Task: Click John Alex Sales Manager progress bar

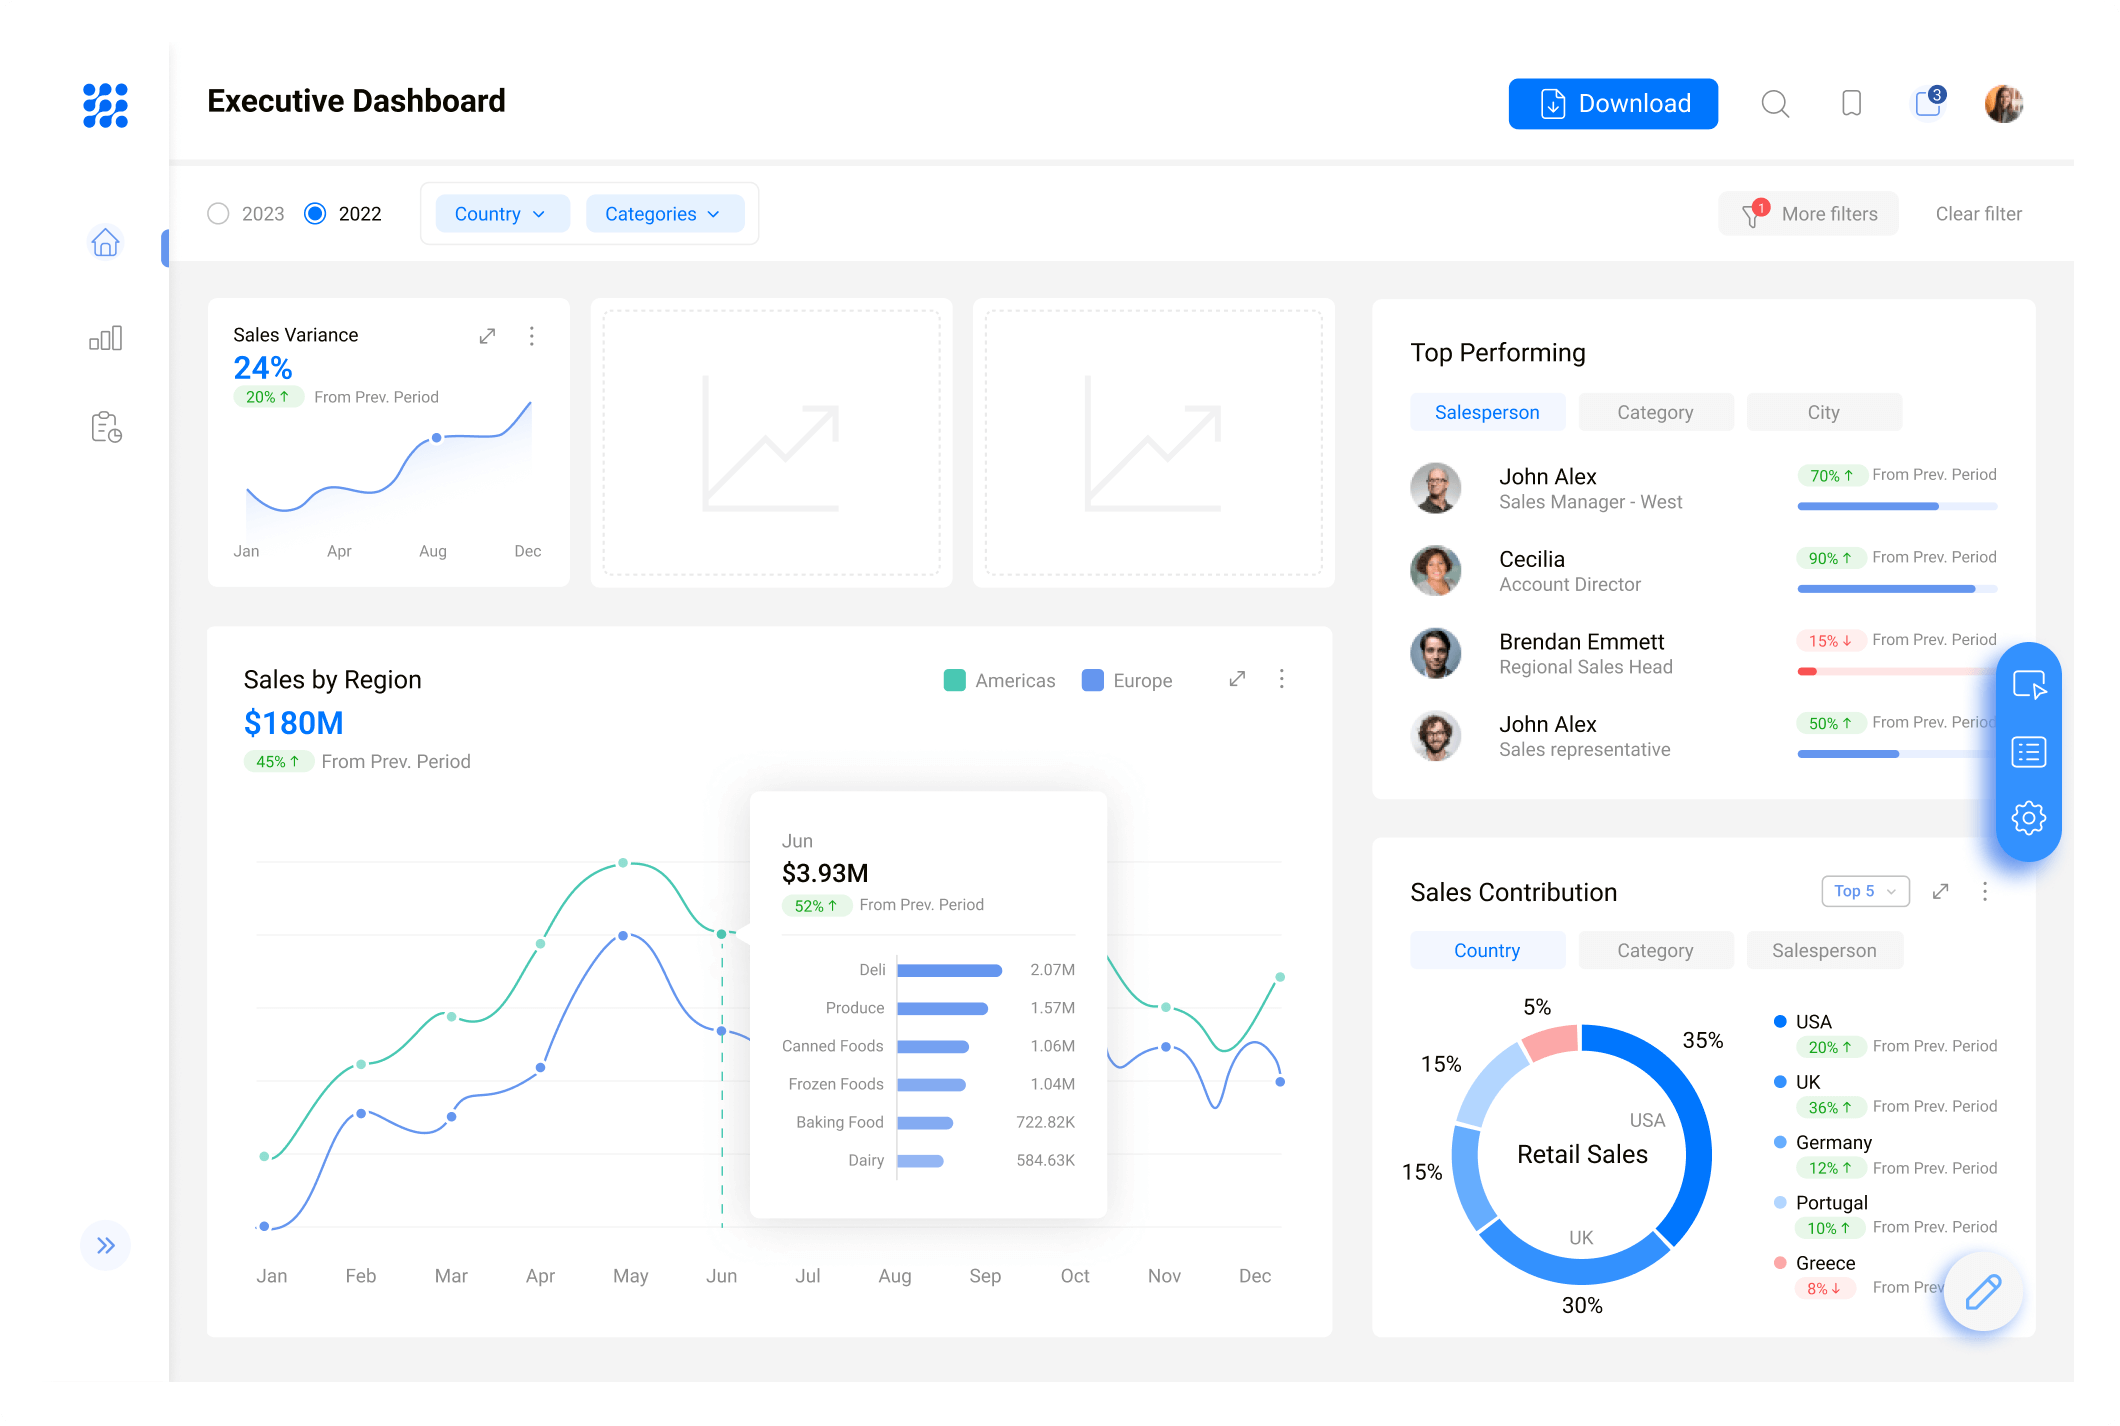Action: click(1897, 506)
